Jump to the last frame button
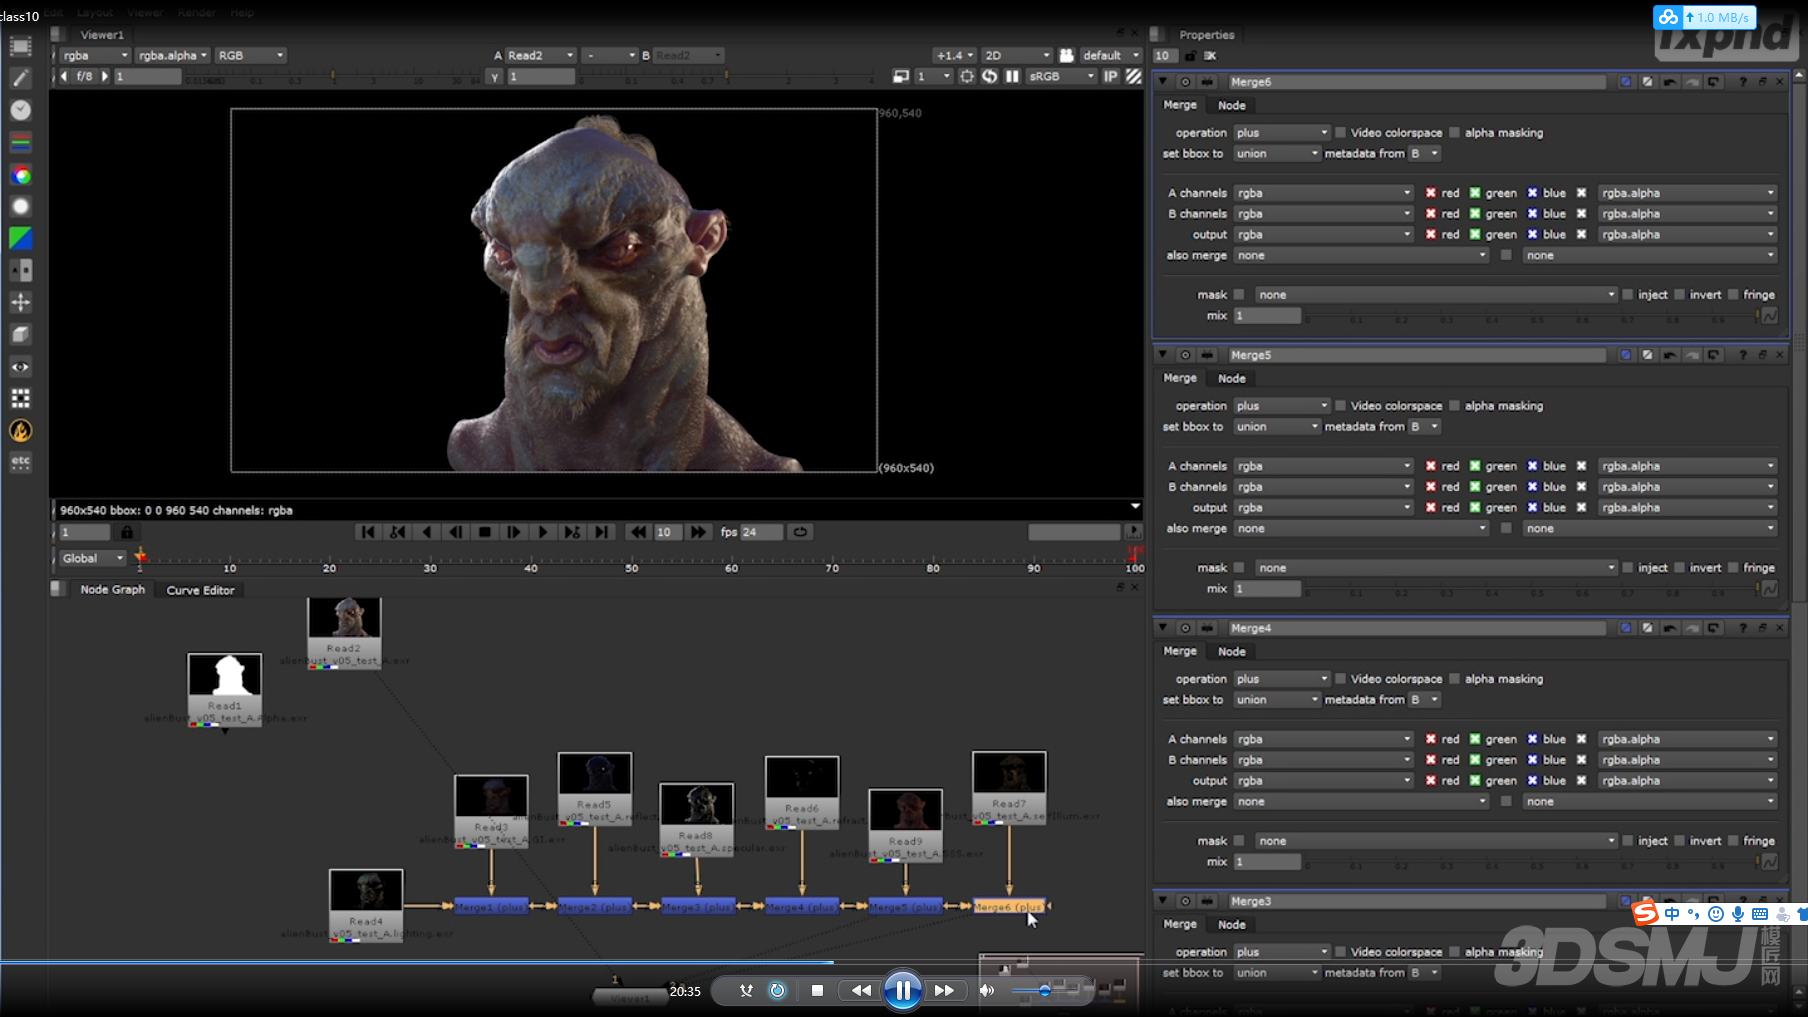Image resolution: width=1808 pixels, height=1017 pixels. click(x=601, y=532)
